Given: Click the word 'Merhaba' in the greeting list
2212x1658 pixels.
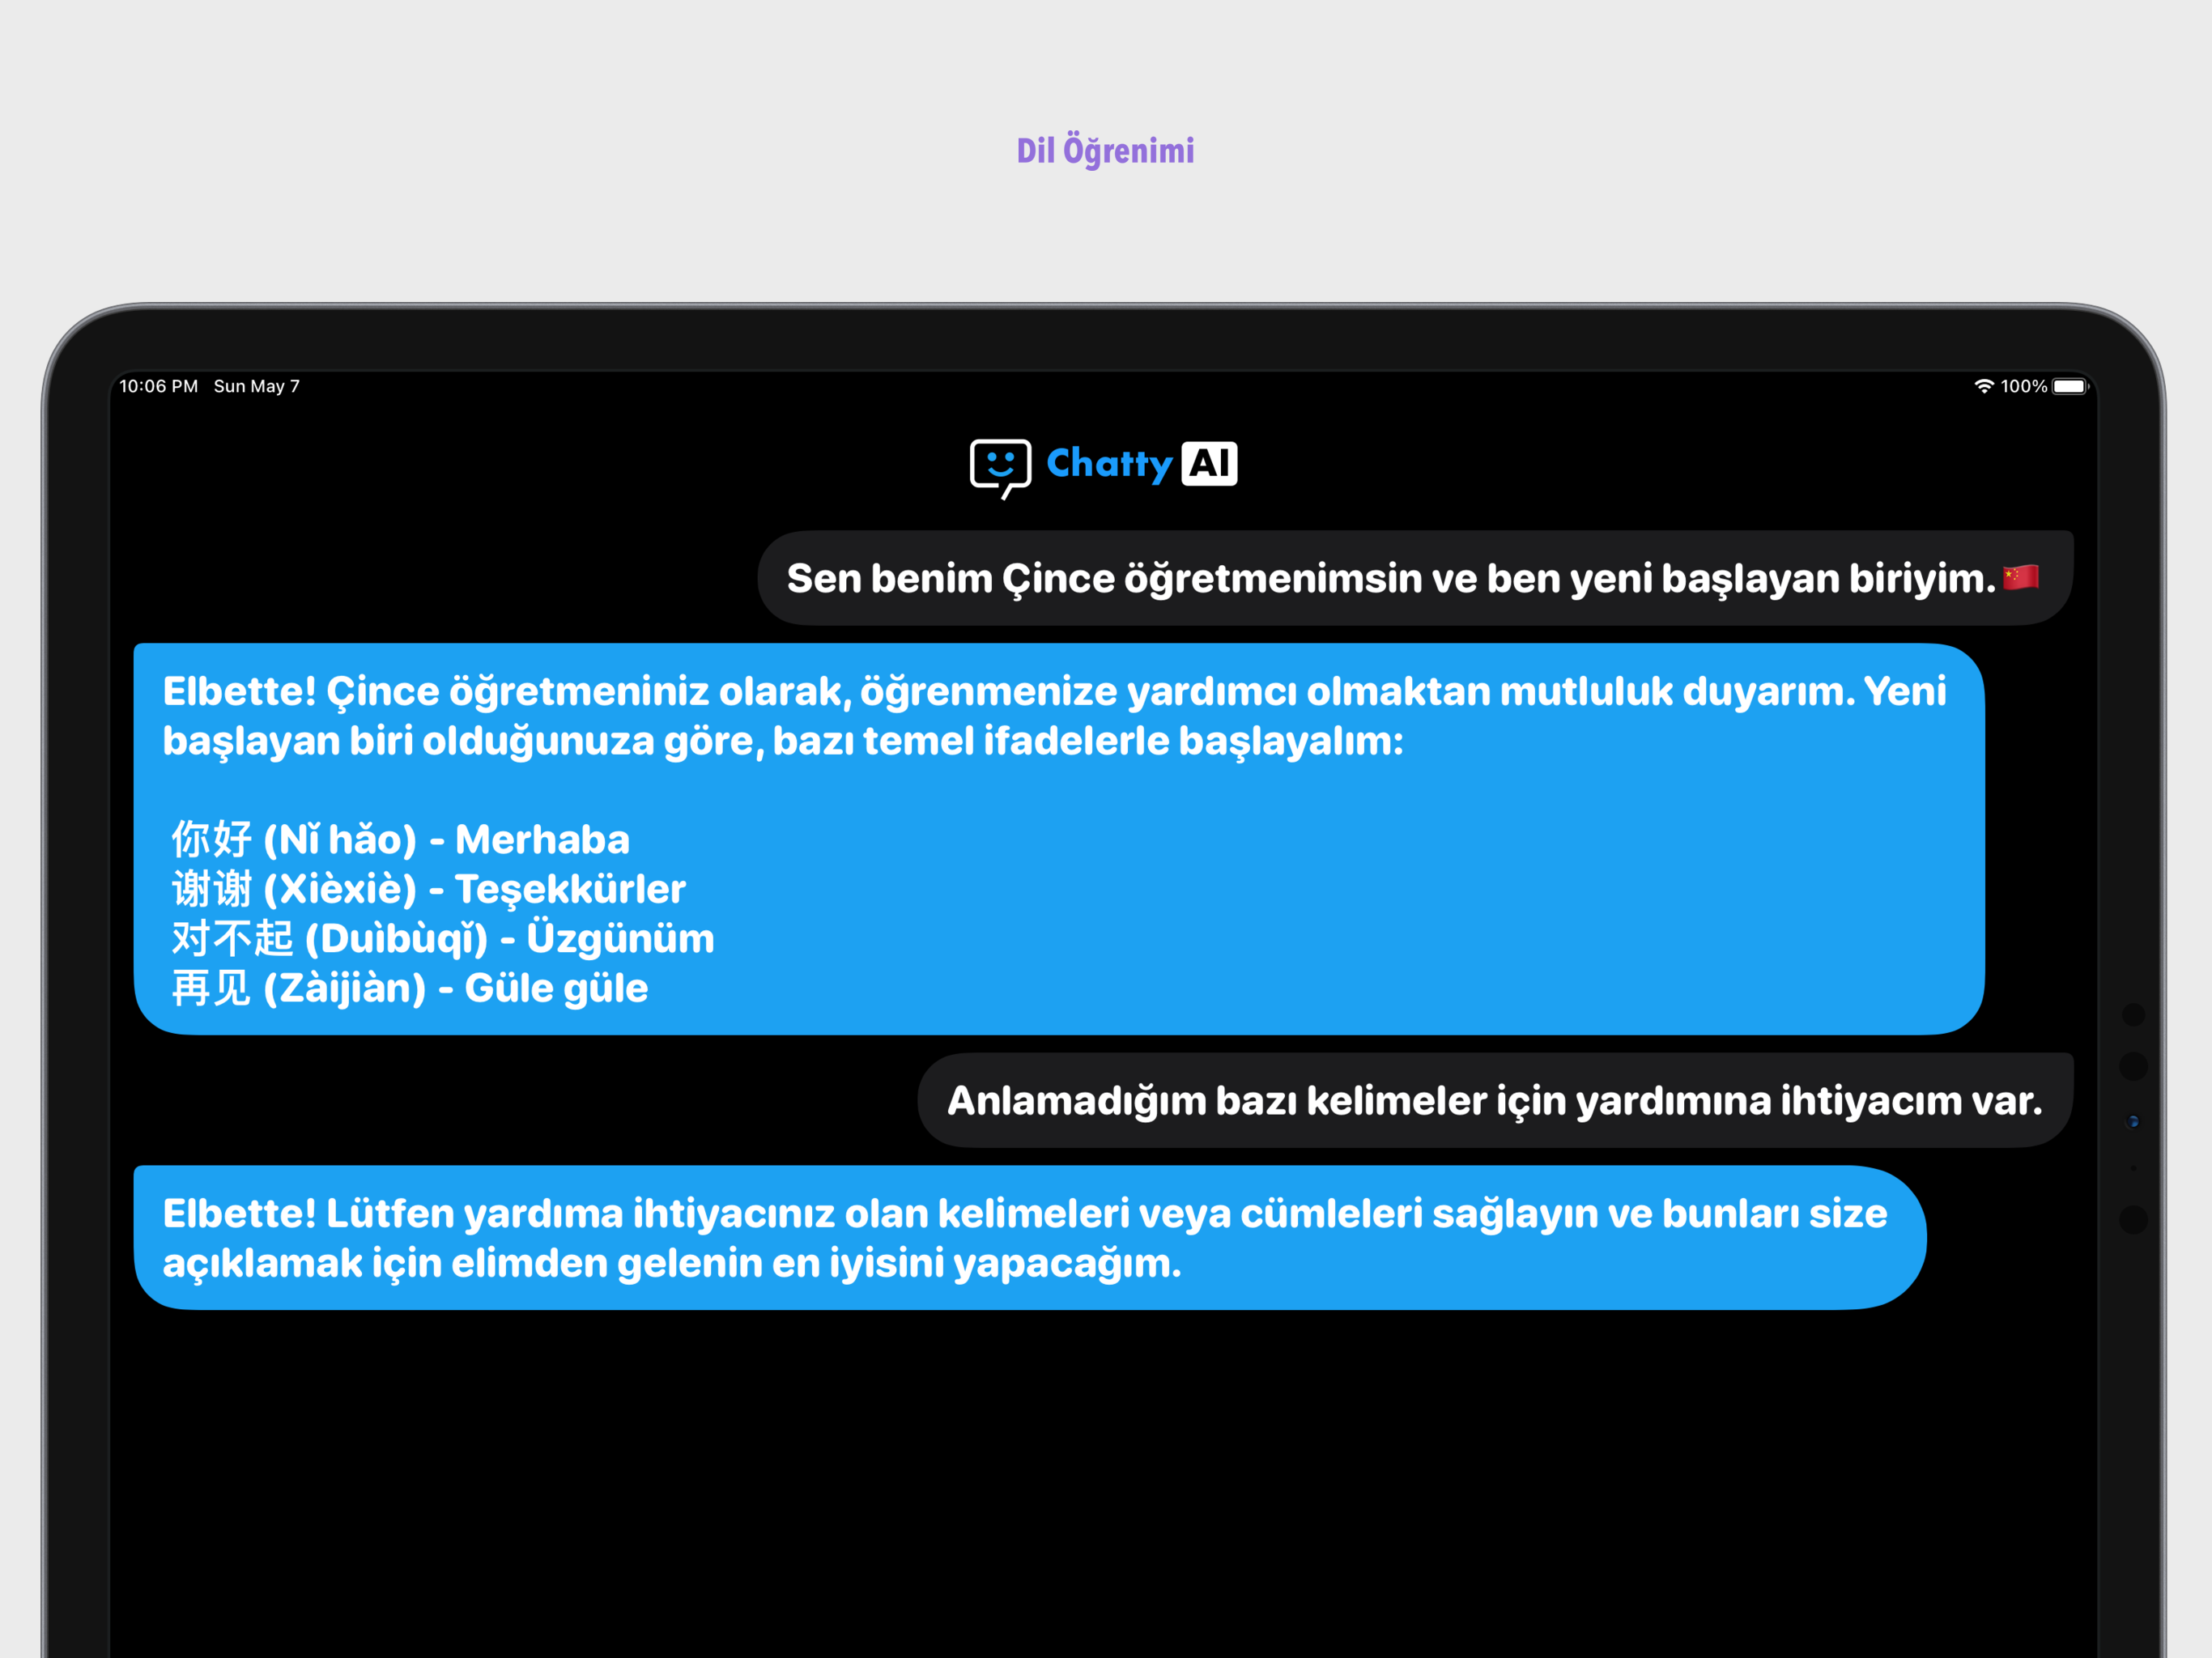Looking at the screenshot, I should point(542,839).
